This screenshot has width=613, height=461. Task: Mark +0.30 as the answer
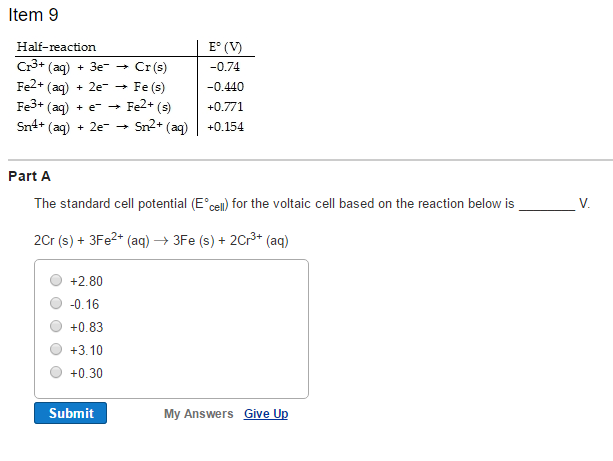56,373
